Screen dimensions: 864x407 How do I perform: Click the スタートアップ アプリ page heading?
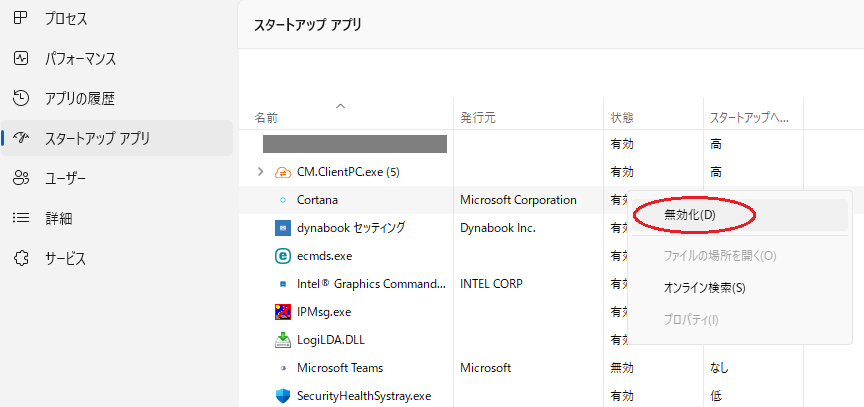pyautogui.click(x=307, y=25)
